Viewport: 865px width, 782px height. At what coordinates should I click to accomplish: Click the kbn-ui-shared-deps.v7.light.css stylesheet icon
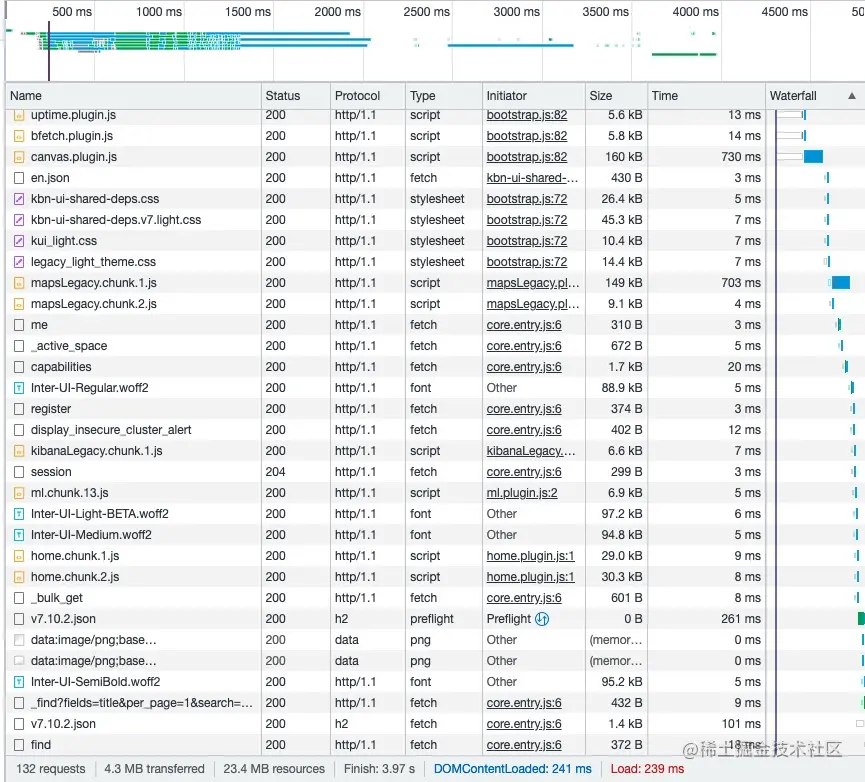pos(19,220)
